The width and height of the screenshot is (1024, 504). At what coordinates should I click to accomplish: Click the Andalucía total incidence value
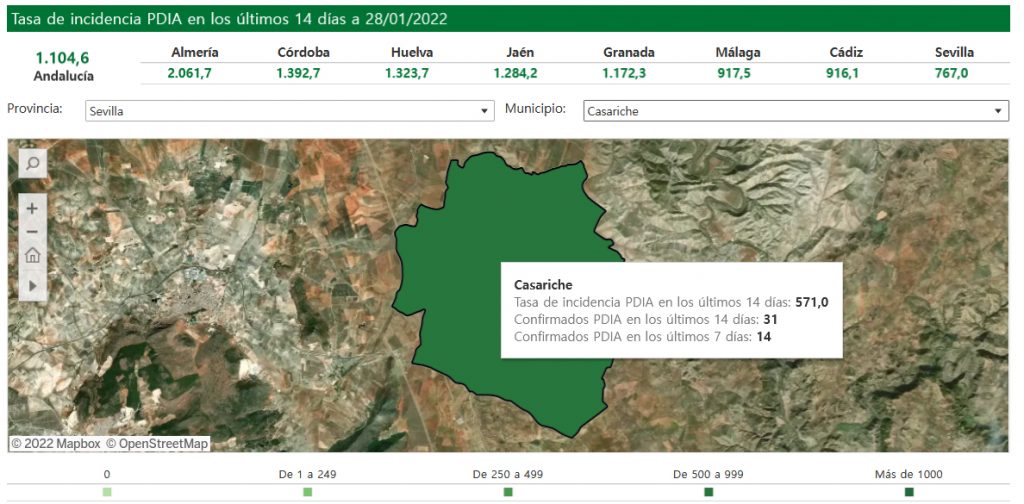(64, 58)
